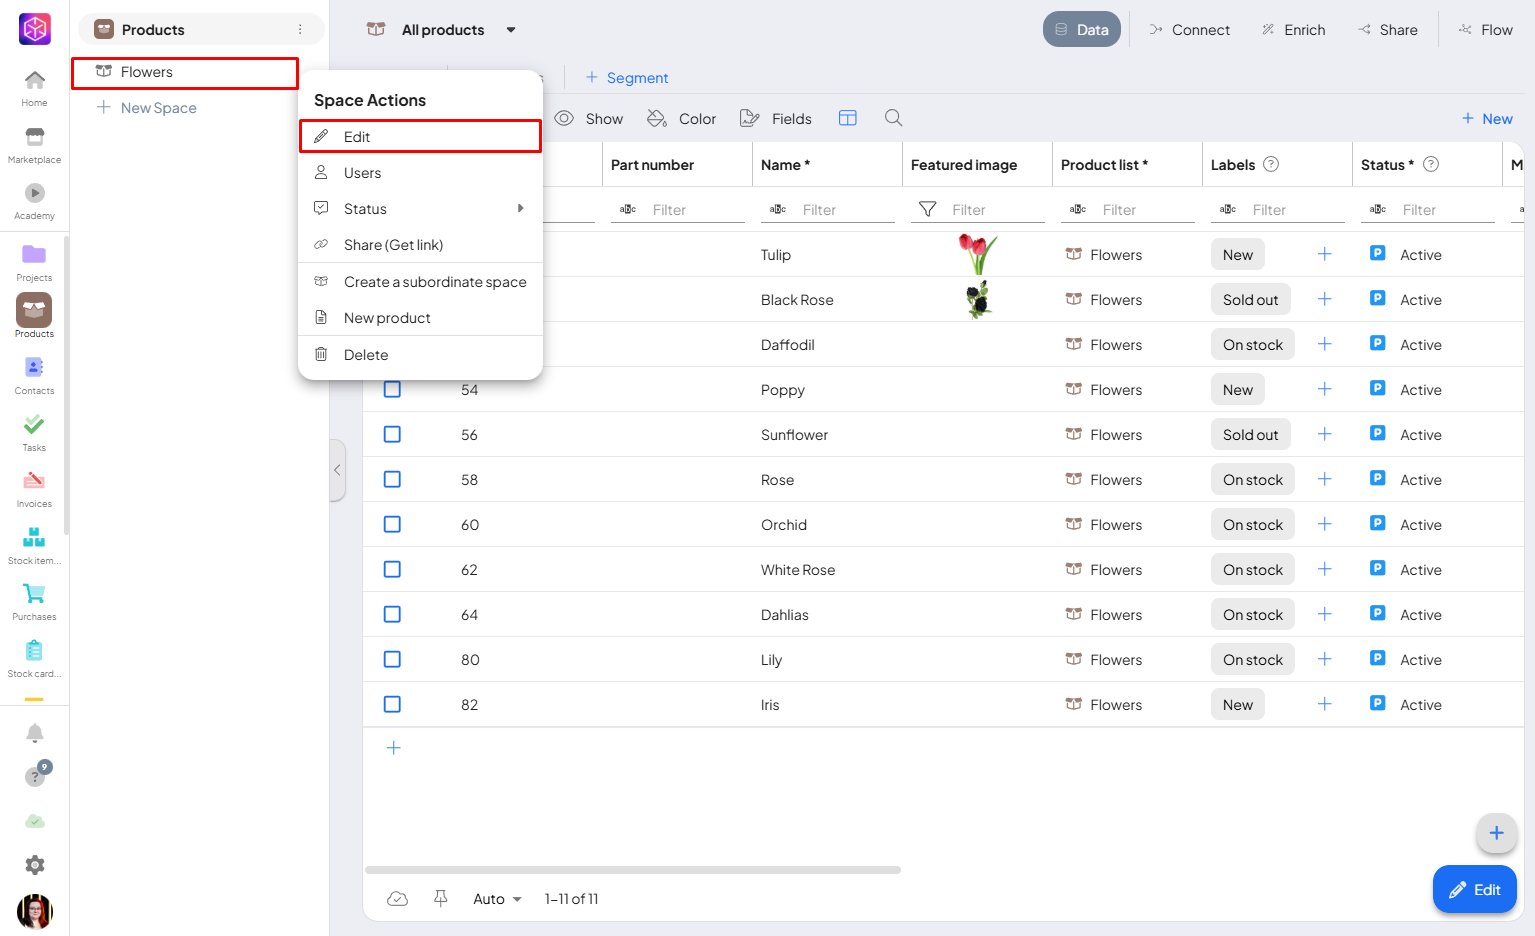The image size is (1535, 936).
Task: Click the notifications bell icon
Action: pos(35,733)
